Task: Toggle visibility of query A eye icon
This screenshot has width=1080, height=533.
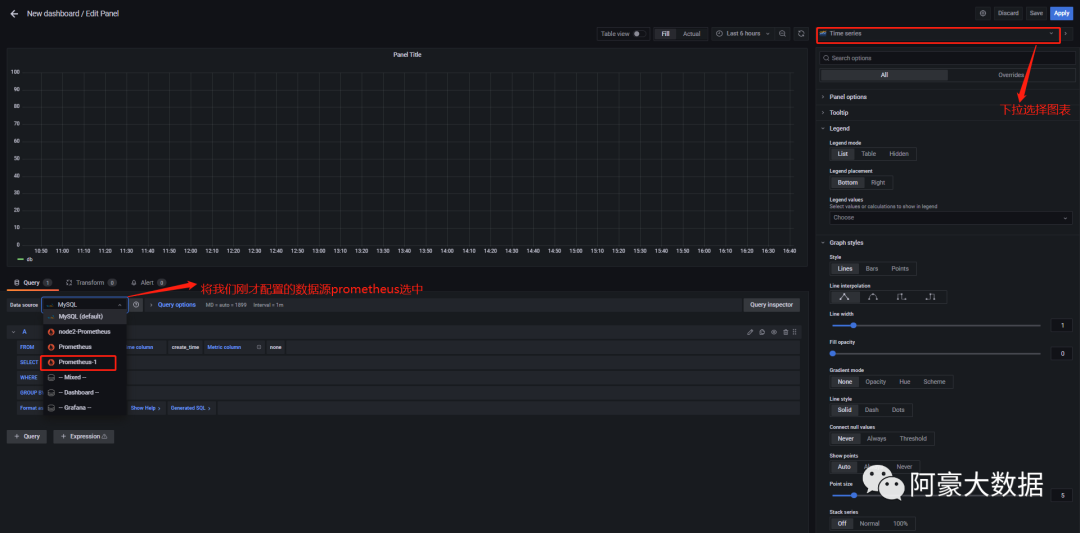Action: [773, 332]
